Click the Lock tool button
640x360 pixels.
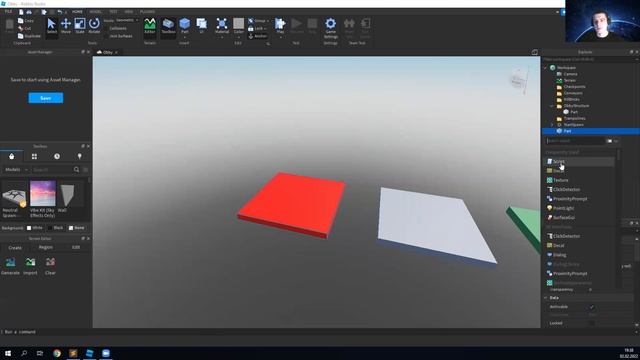pyautogui.click(x=256, y=29)
